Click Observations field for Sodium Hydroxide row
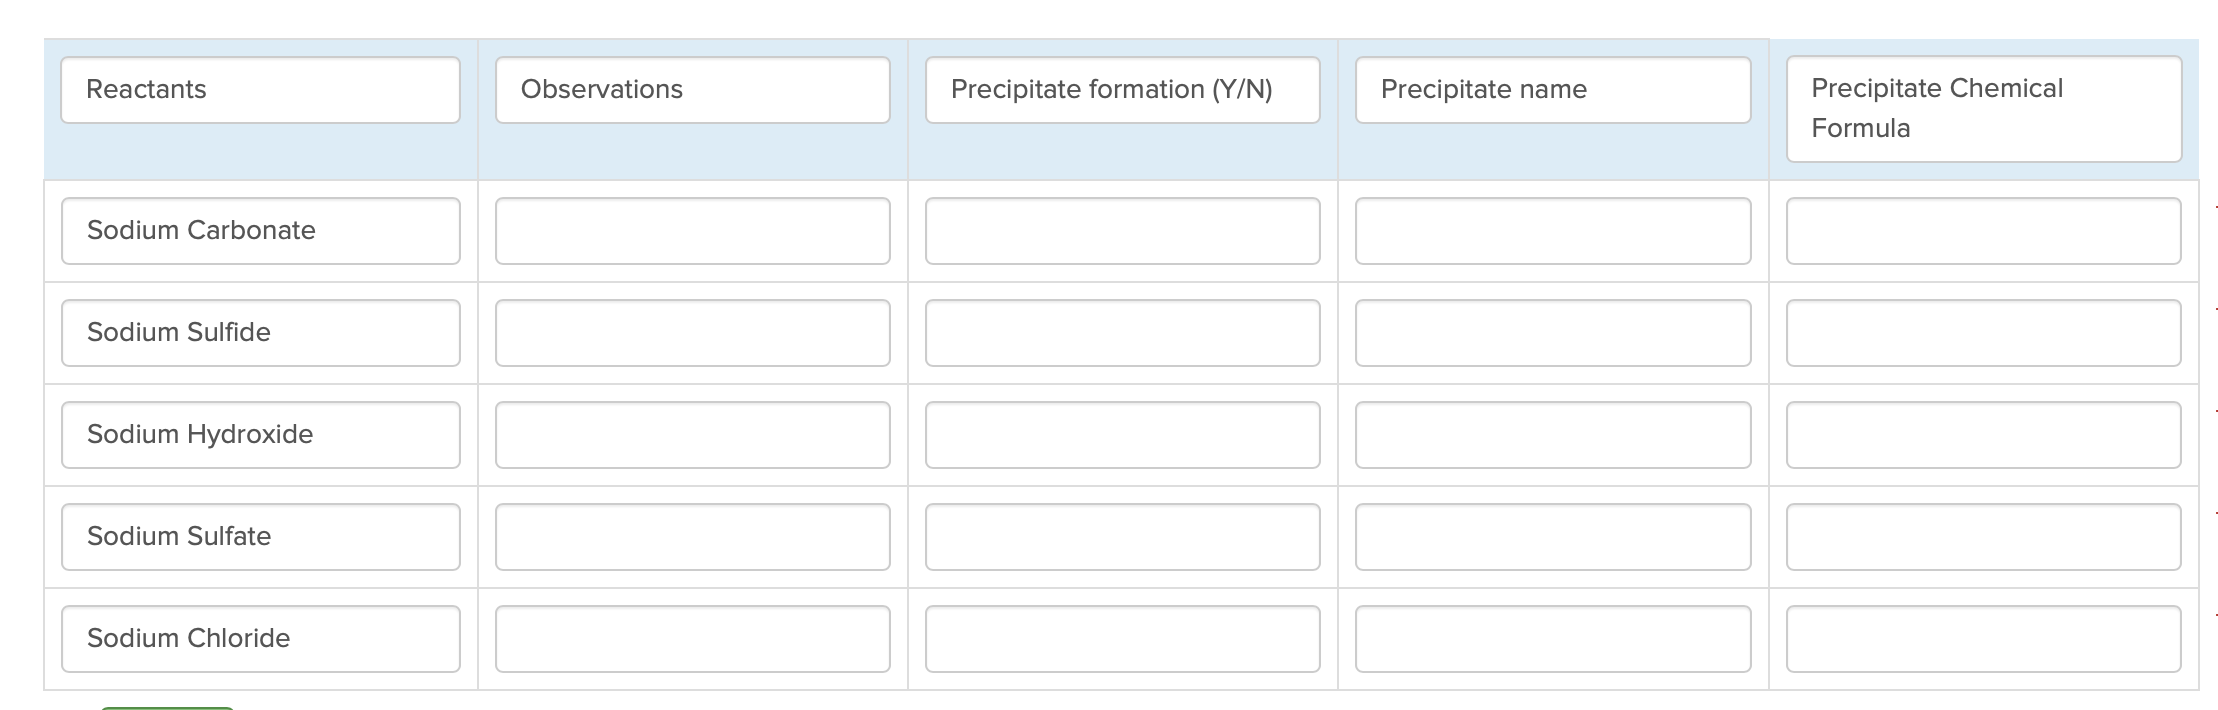This screenshot has width=2218, height=710. [692, 435]
